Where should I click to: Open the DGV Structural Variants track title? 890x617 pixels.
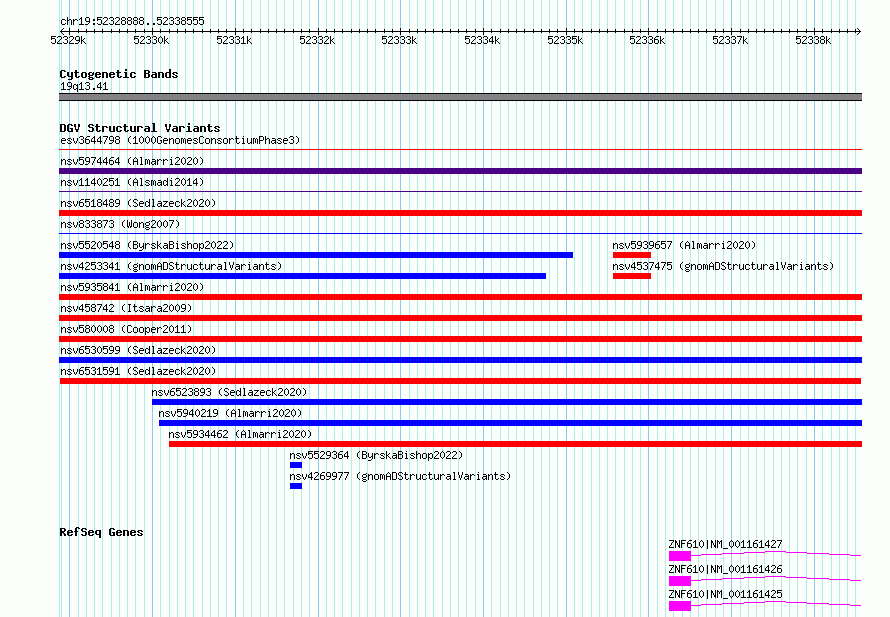(140, 128)
